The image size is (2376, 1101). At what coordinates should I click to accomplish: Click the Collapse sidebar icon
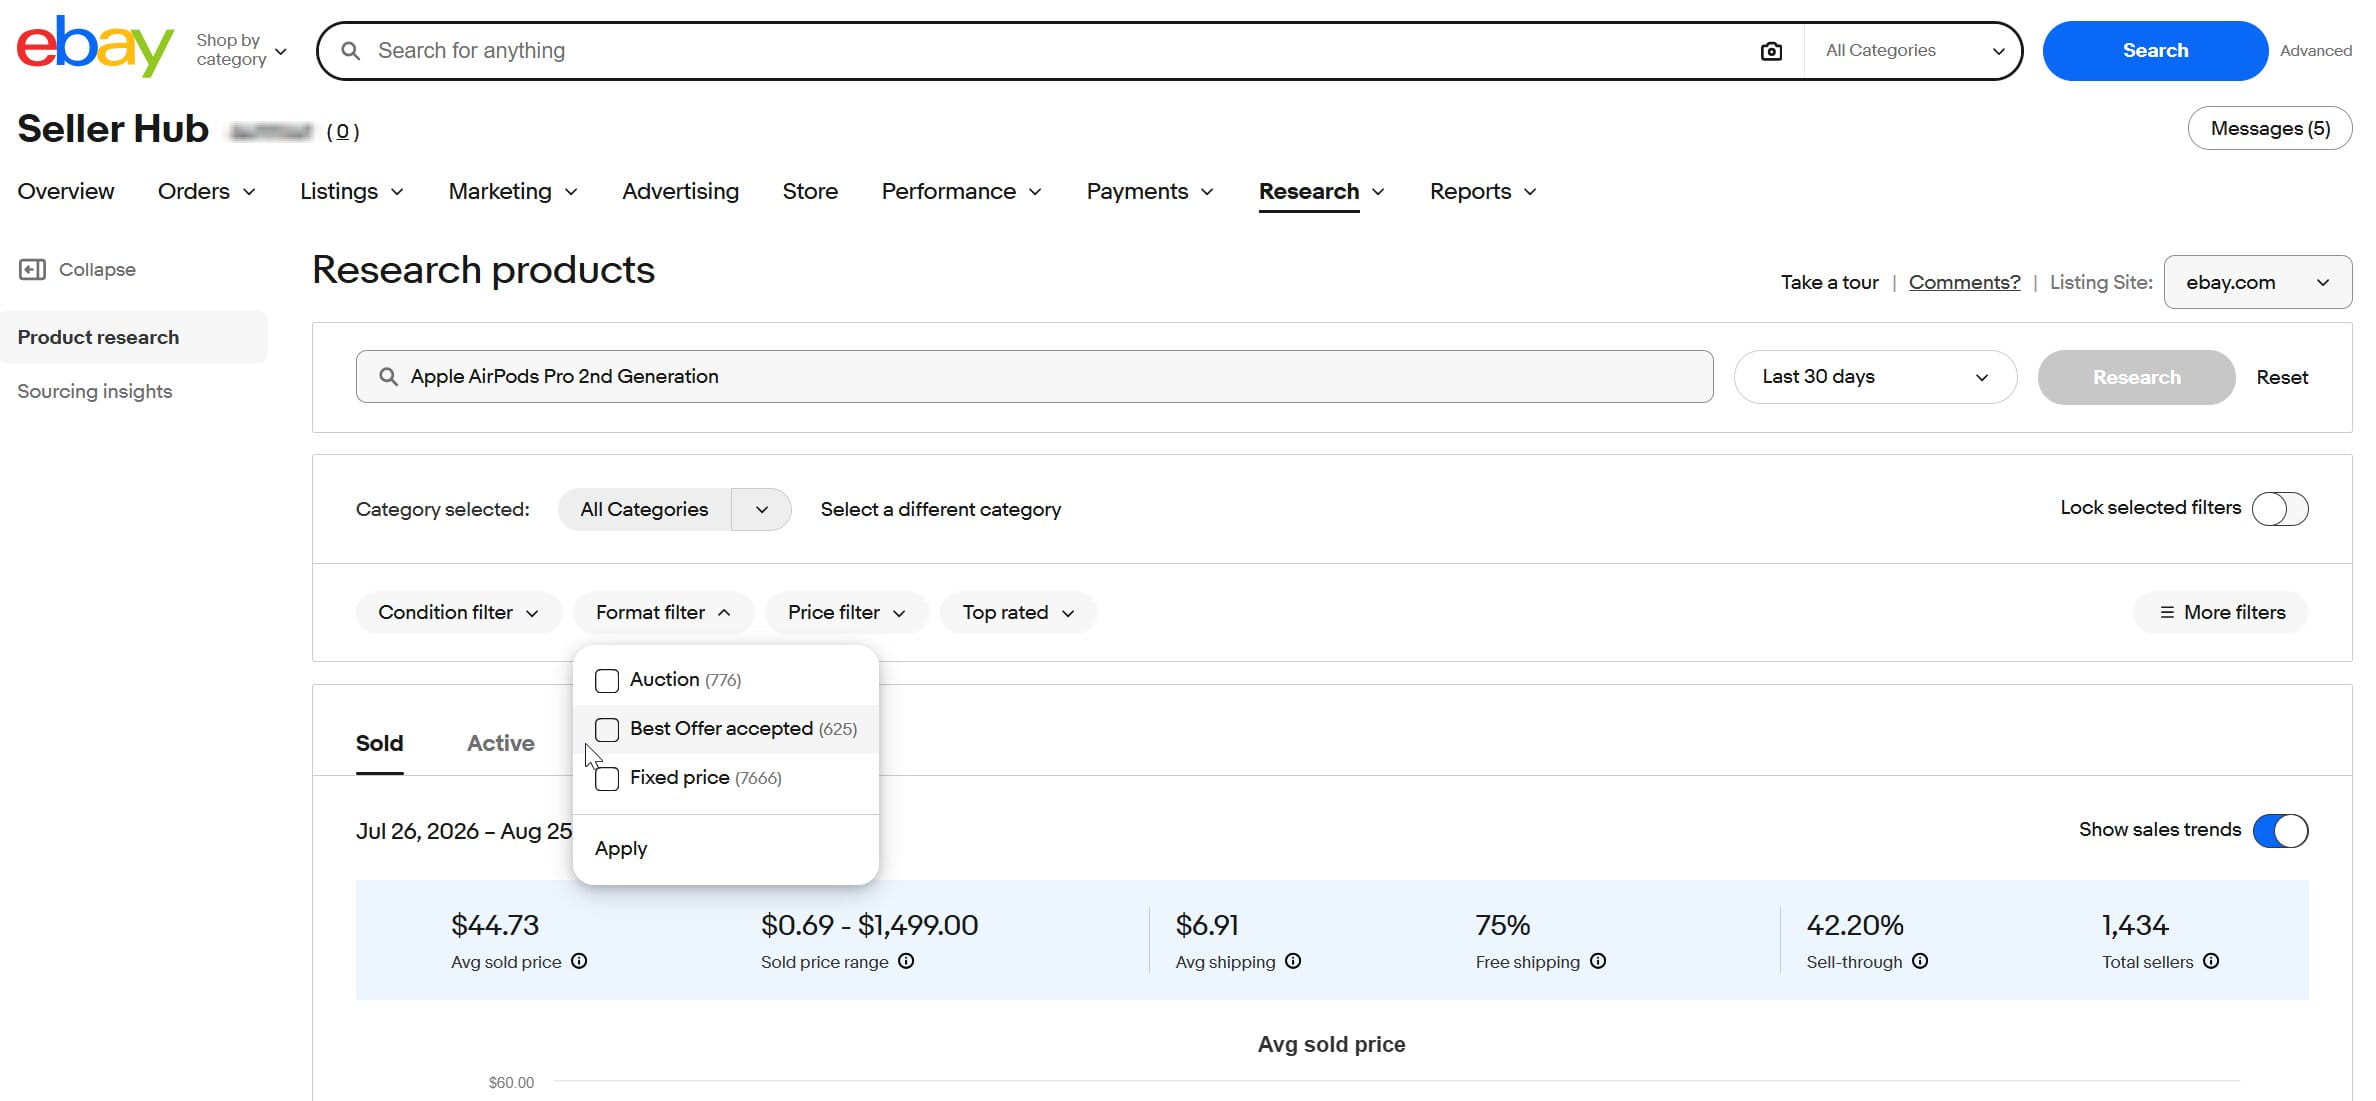click(x=32, y=269)
